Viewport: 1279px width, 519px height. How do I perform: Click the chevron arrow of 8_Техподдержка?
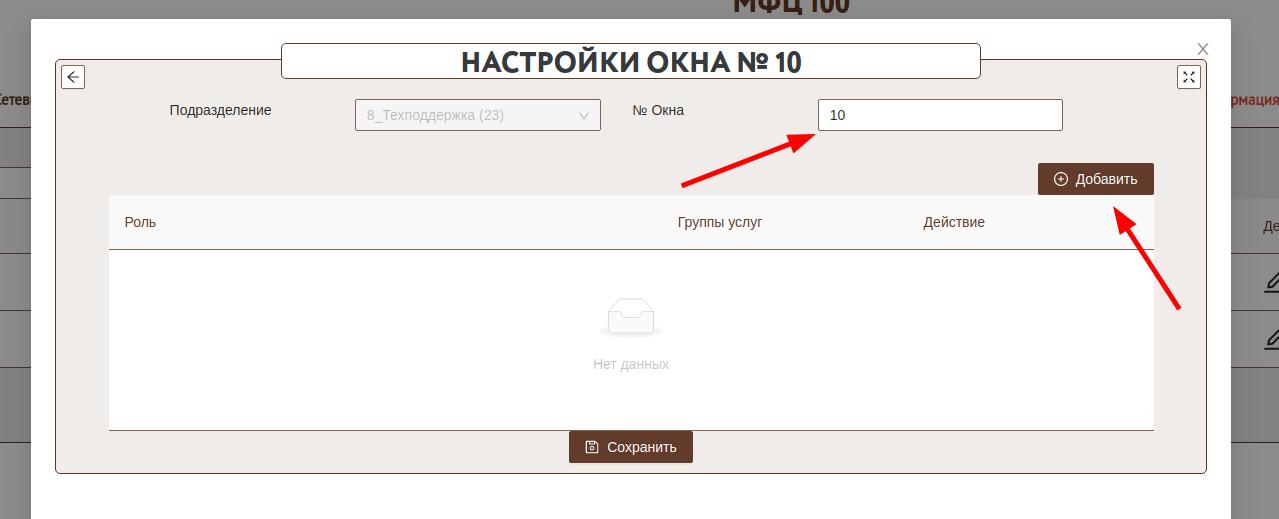point(584,116)
